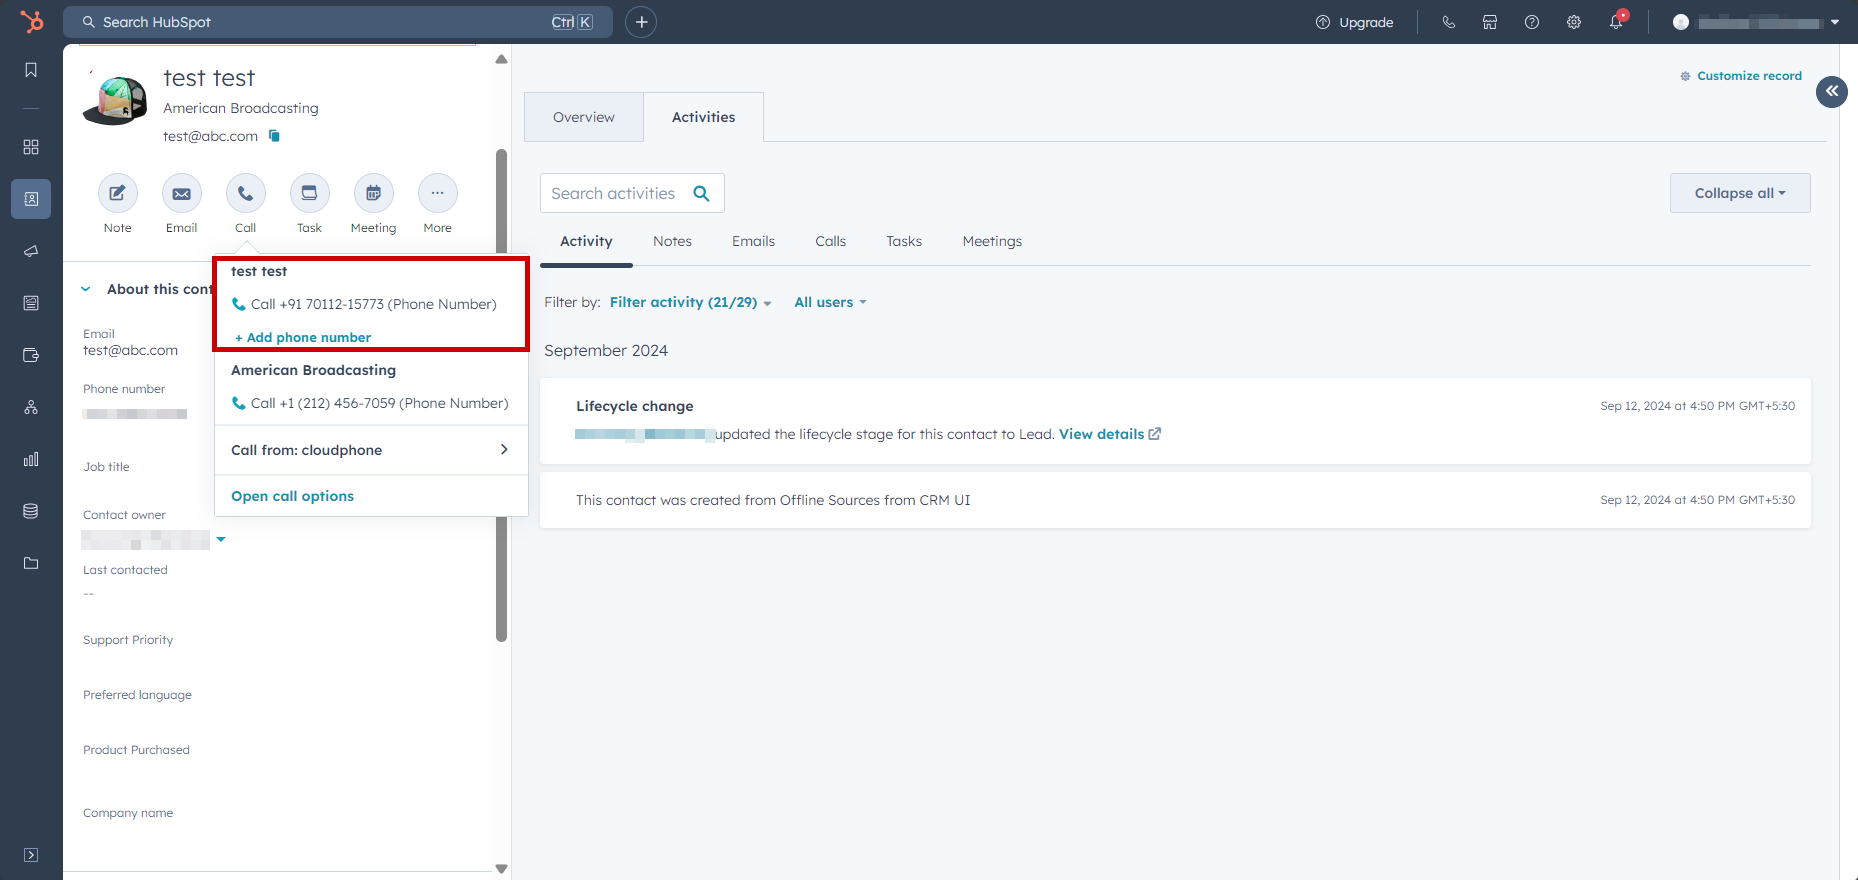Viewport: 1858px width, 880px height.
Task: Switch to the Overview tab
Action: coord(584,117)
